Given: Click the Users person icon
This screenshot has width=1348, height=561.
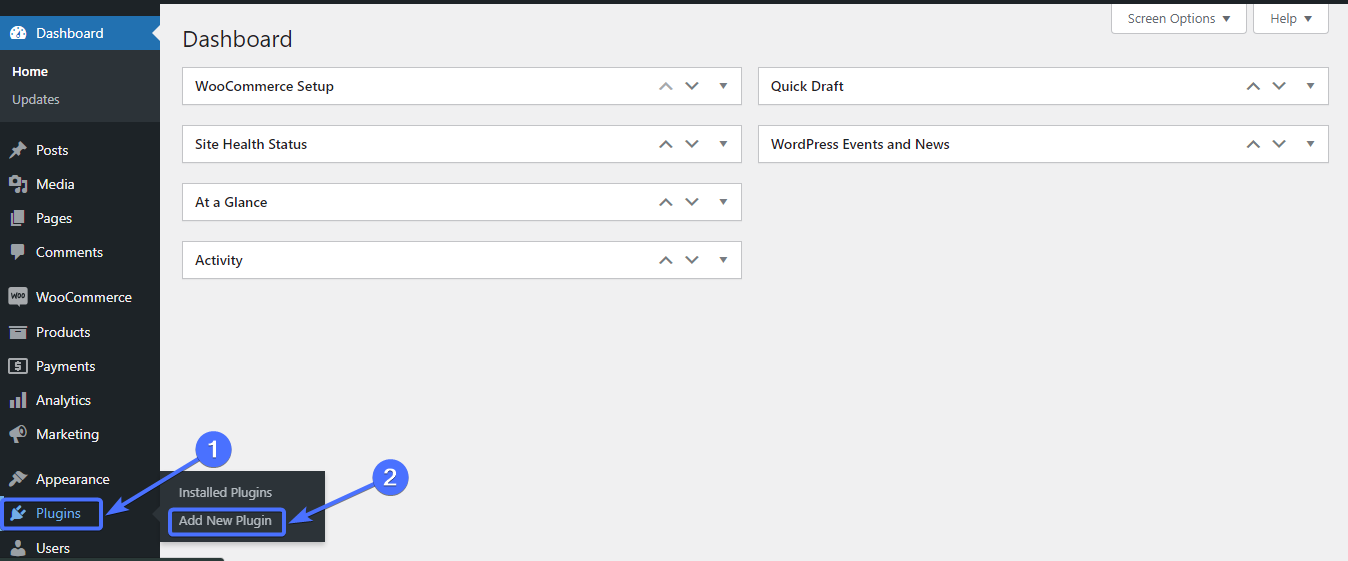Looking at the screenshot, I should coord(18,548).
